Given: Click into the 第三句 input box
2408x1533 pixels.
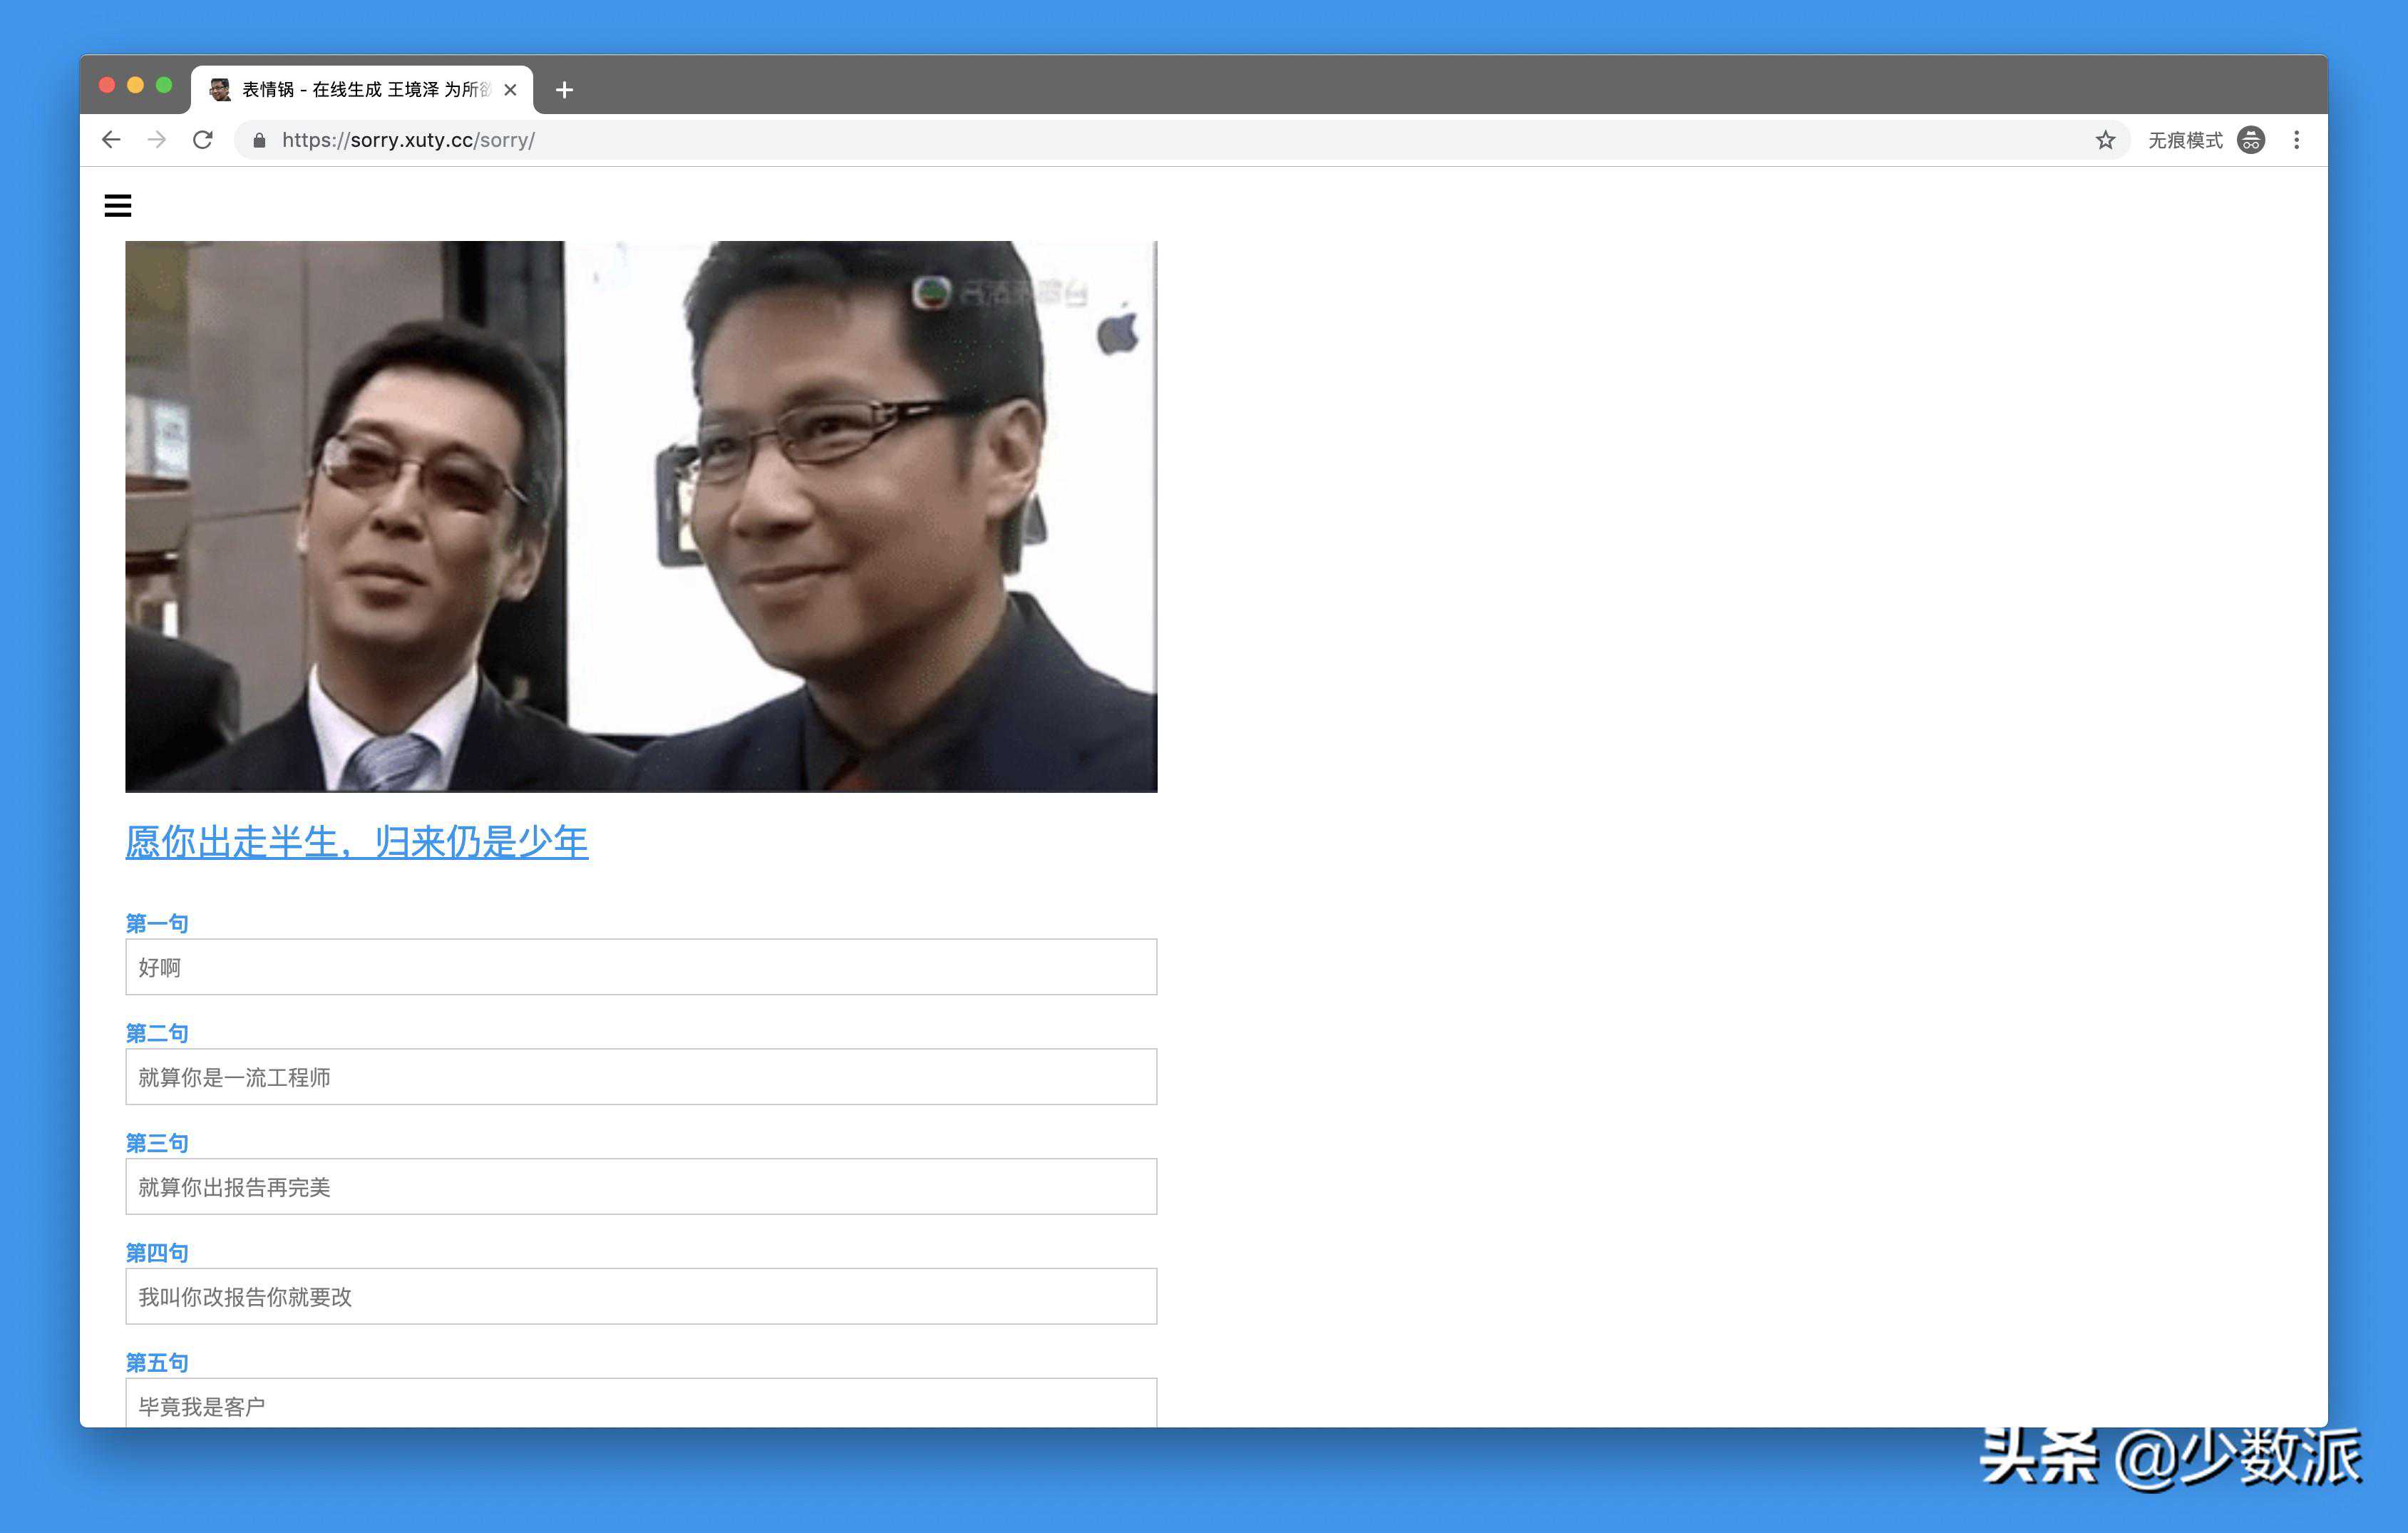Looking at the screenshot, I should pos(640,1187).
